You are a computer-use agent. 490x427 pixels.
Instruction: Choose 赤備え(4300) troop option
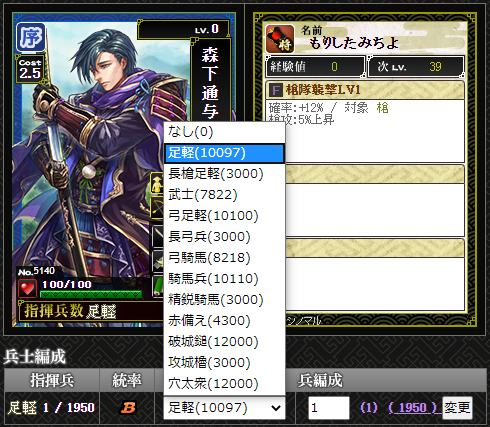pyautogui.click(x=224, y=321)
